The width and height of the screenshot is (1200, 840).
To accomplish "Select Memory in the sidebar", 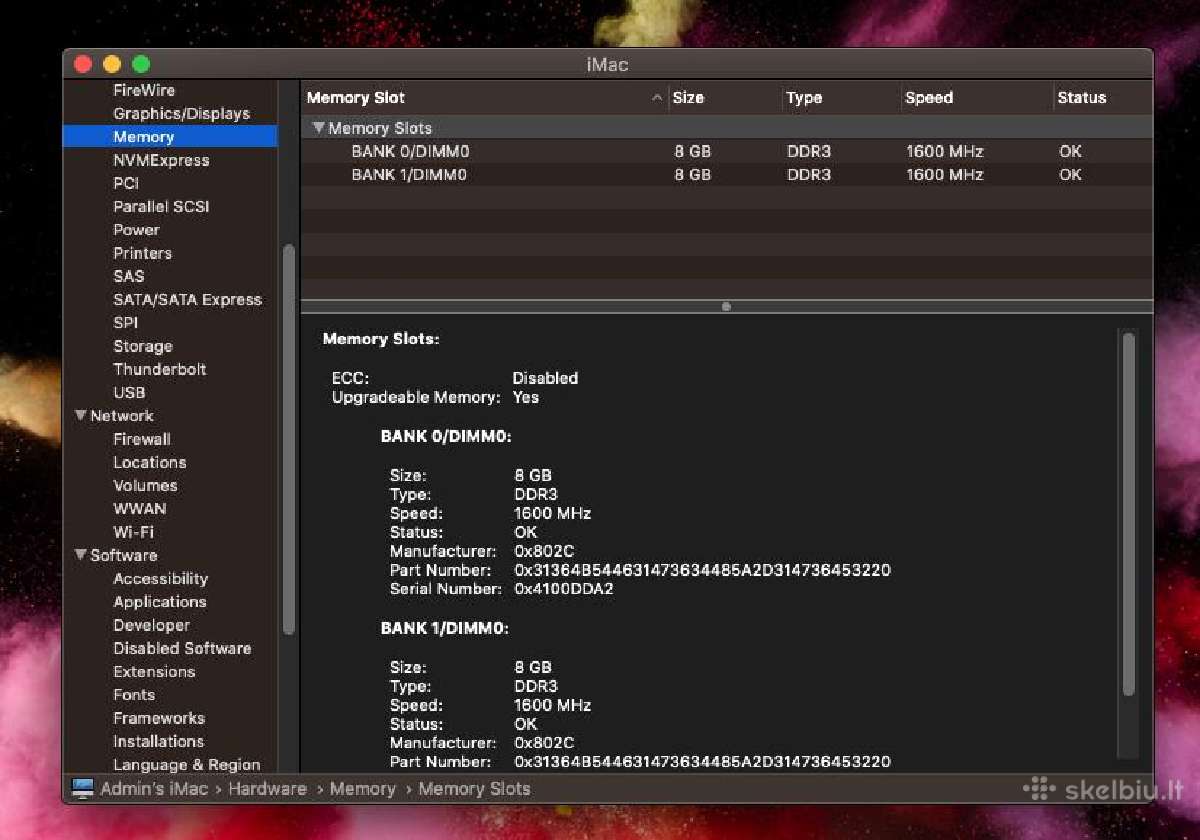I will tap(170, 136).
